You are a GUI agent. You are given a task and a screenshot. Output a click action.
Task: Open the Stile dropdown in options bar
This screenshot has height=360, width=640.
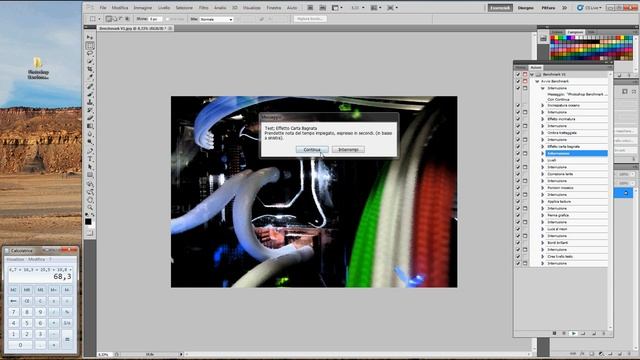pyautogui.click(x=216, y=19)
